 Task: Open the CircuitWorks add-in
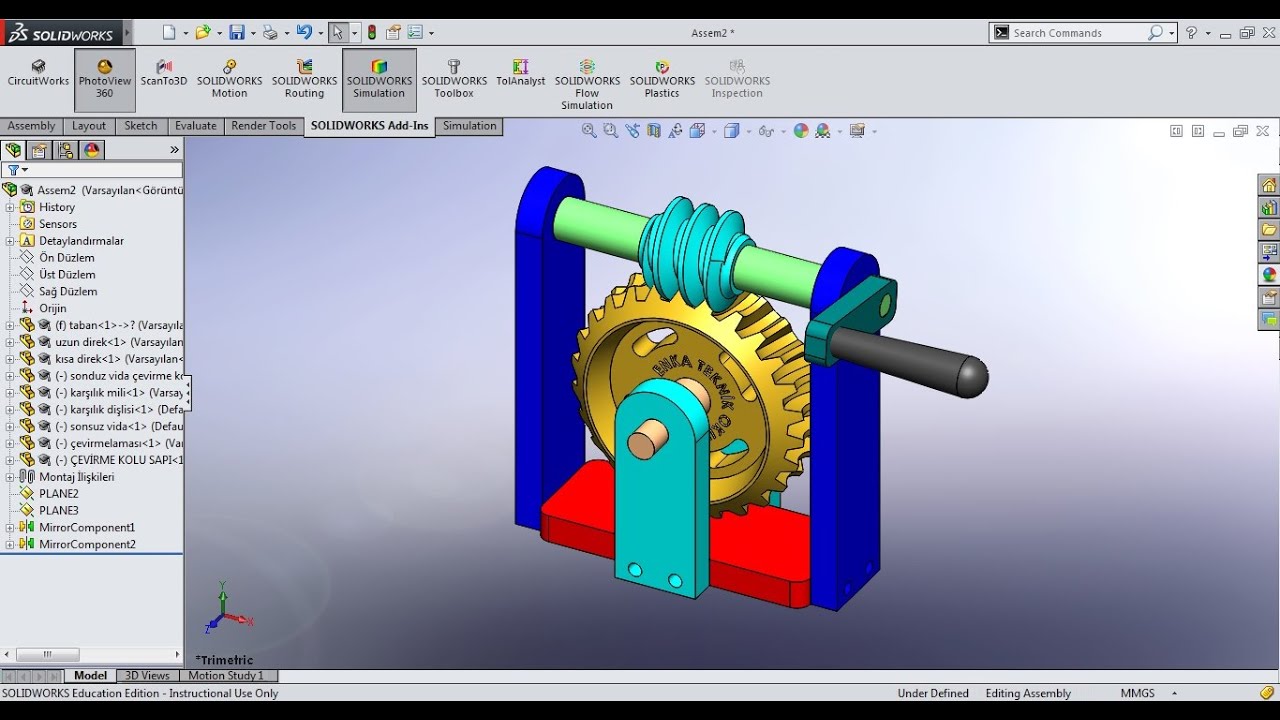(x=38, y=74)
